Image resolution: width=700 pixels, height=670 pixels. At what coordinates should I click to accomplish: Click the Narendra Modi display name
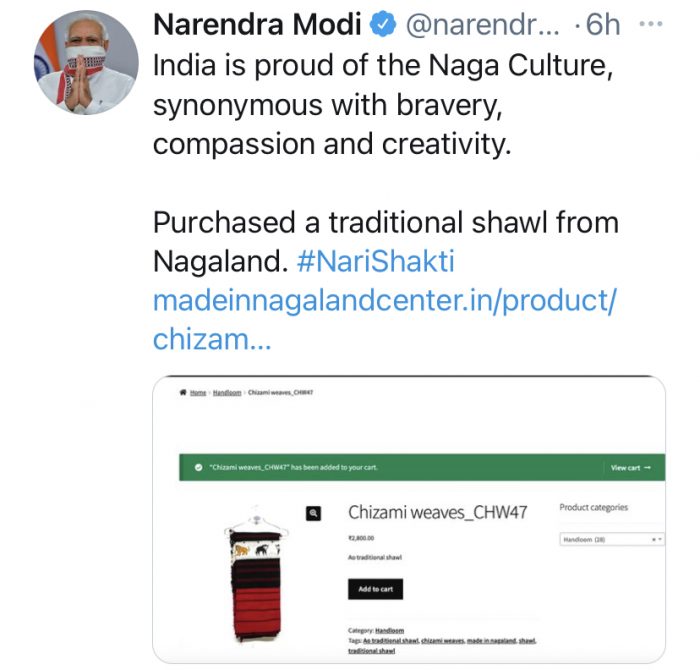coord(256,26)
